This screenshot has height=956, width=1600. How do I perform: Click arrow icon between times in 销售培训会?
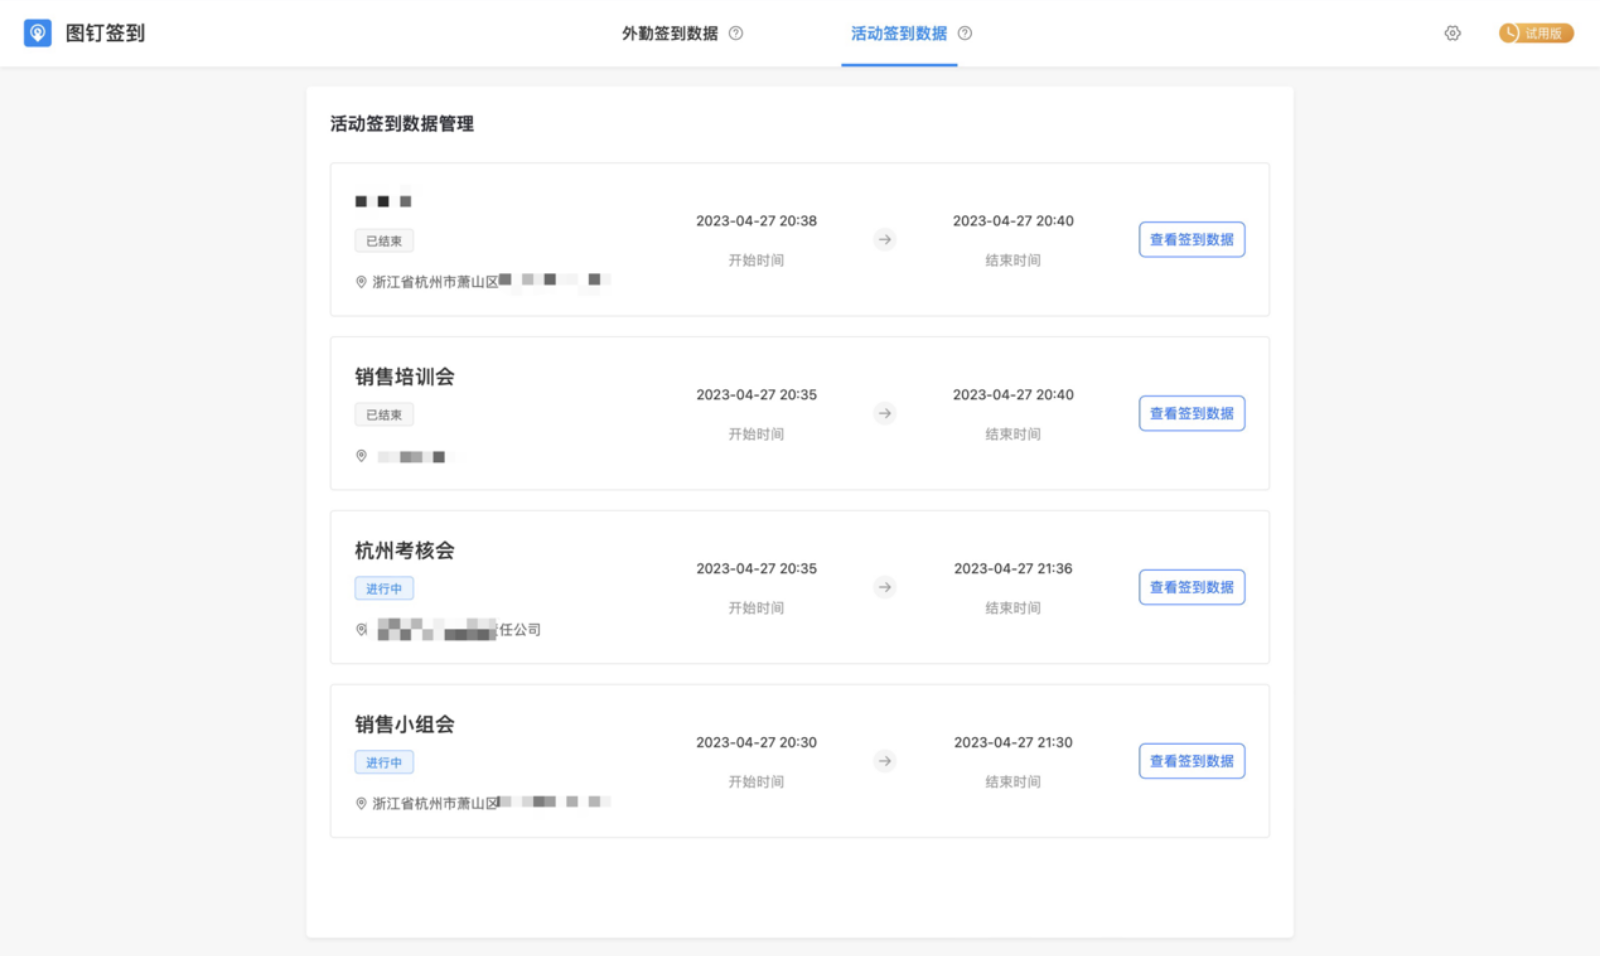[x=884, y=413]
